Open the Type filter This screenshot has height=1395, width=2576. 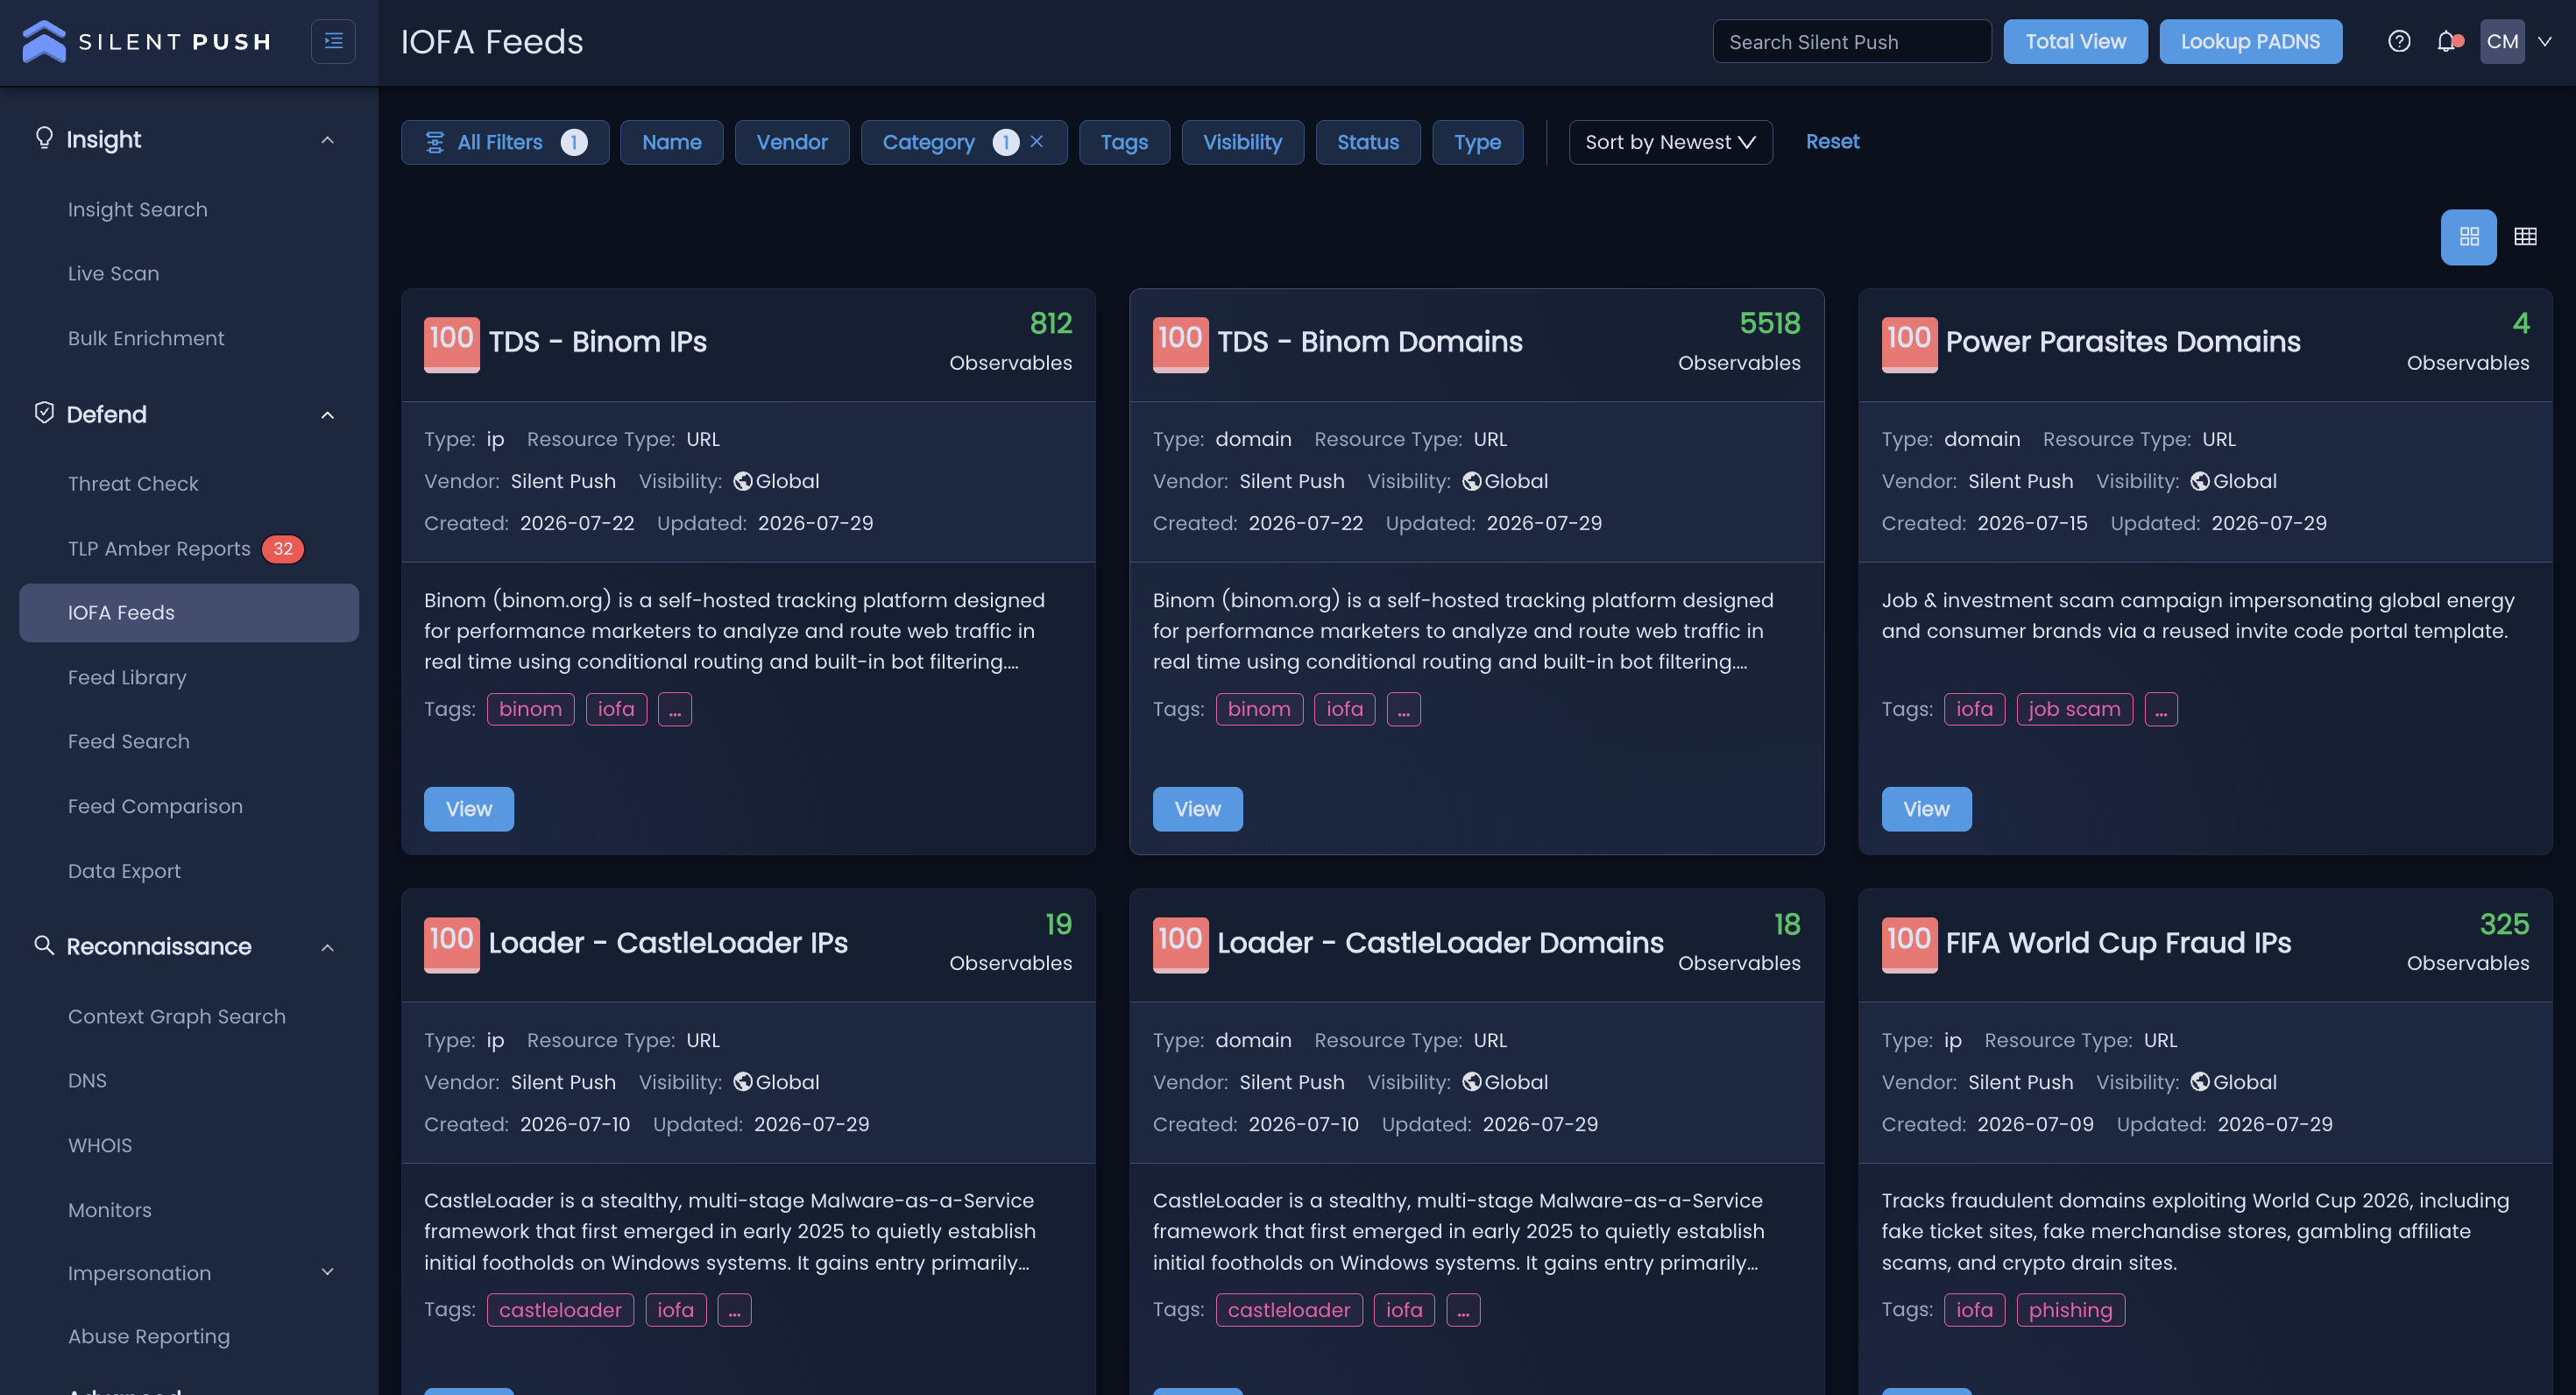click(1477, 142)
